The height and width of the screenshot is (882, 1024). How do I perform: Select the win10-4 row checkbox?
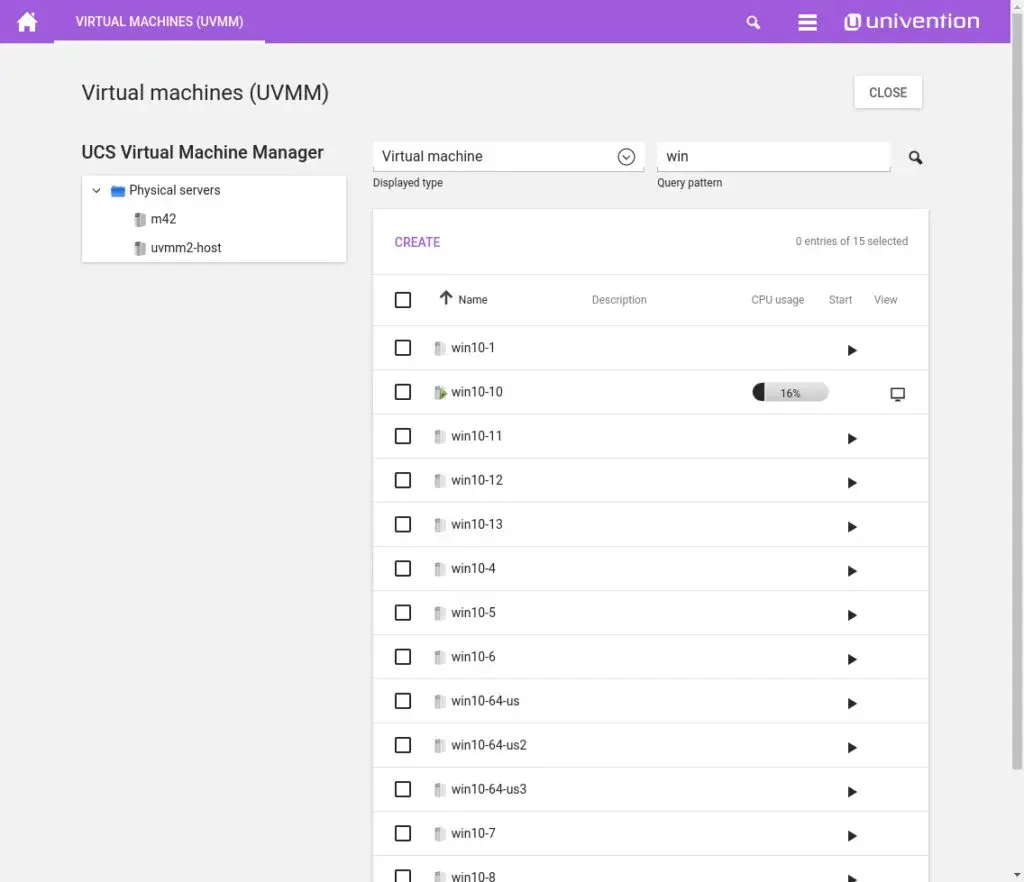click(x=403, y=568)
